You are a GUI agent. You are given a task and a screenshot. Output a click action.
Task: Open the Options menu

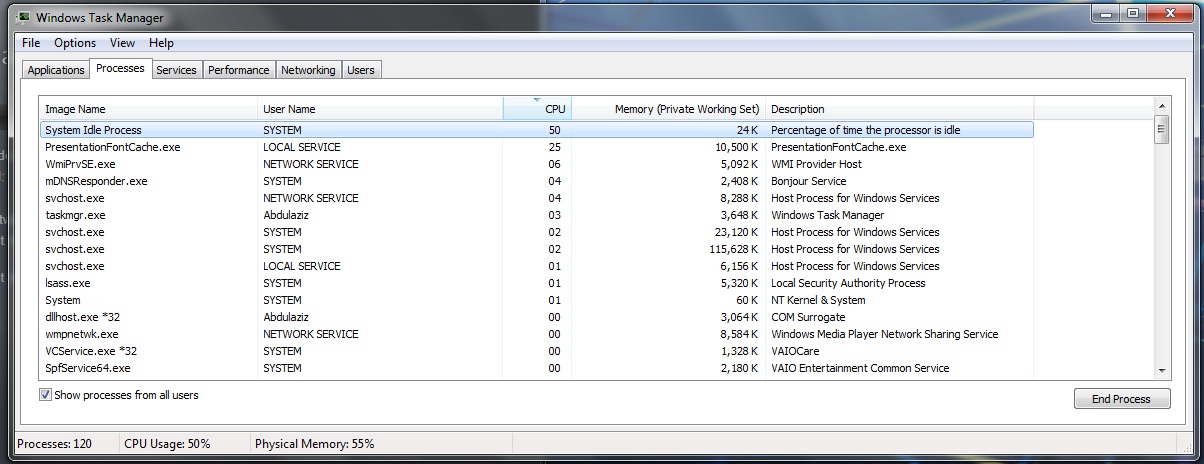point(75,43)
